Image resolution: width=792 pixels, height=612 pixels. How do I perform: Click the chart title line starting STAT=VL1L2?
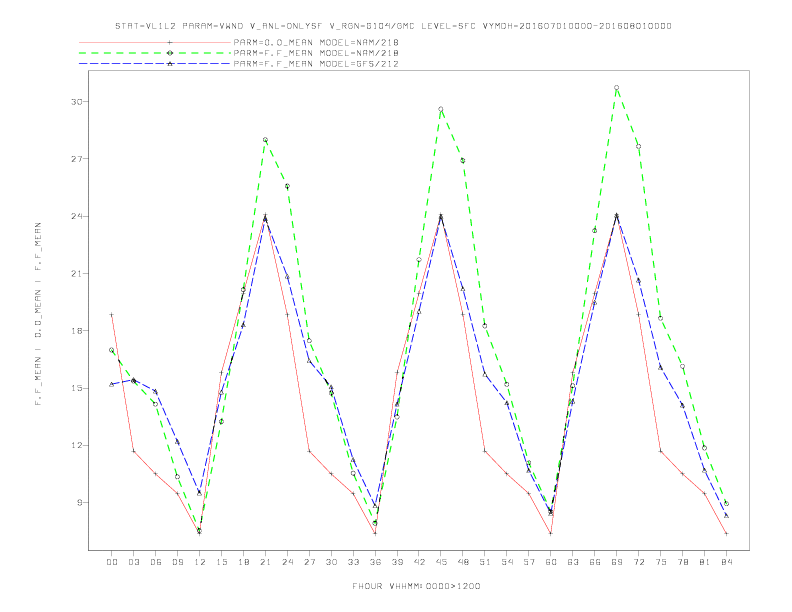pyautogui.click(x=393, y=26)
